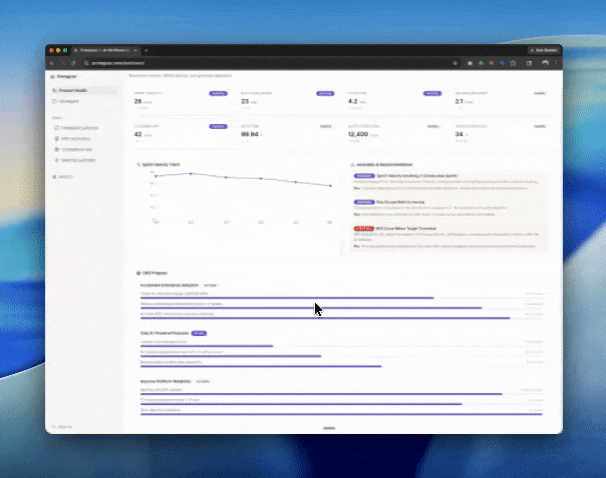The height and width of the screenshot is (478, 606).
Task: Click the Anomalies & Recommendations heading
Action: 384,165
